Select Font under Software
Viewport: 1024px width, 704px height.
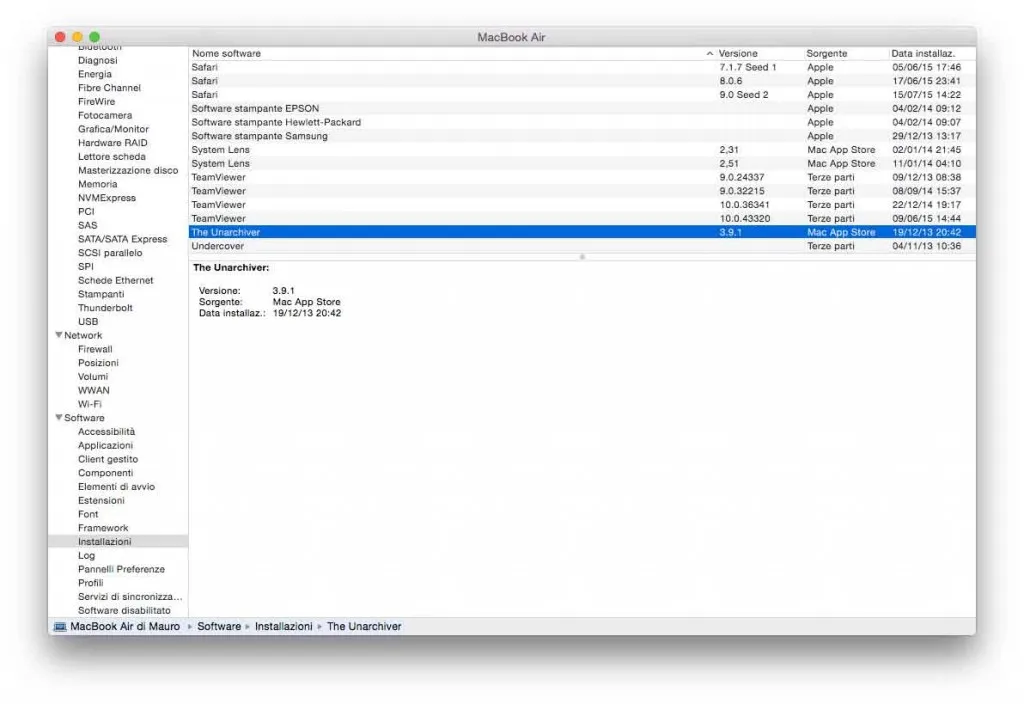[88, 514]
